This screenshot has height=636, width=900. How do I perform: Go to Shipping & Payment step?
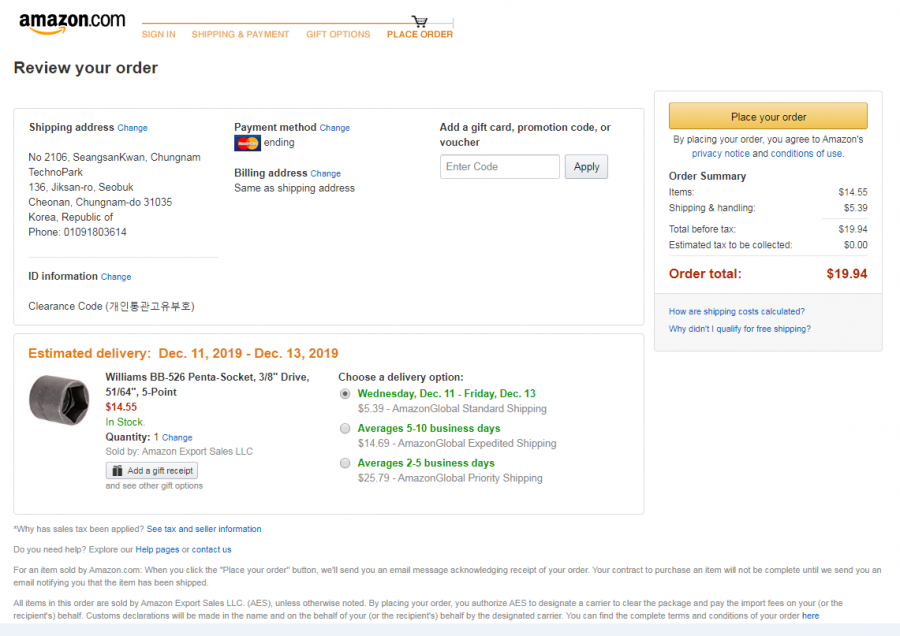(x=240, y=34)
